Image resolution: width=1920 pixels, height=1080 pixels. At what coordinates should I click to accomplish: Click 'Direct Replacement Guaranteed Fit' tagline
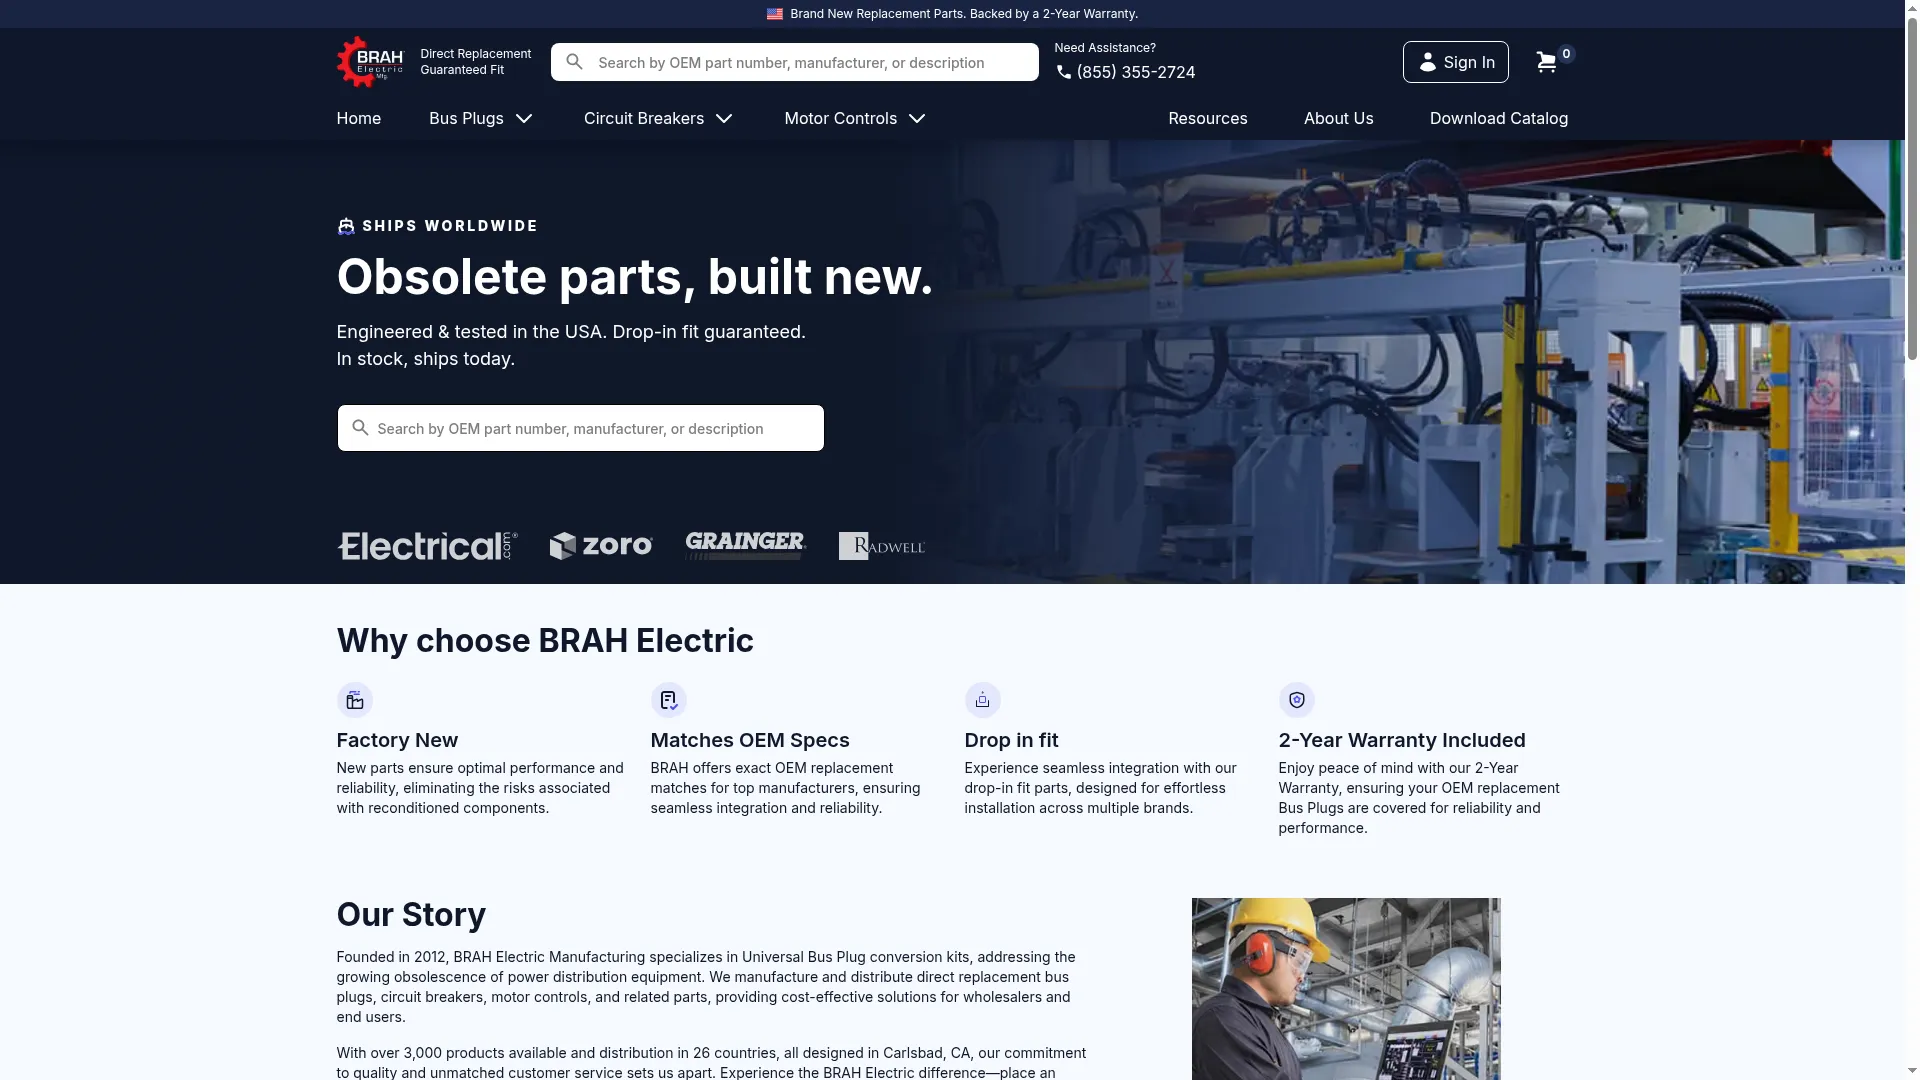click(x=476, y=62)
